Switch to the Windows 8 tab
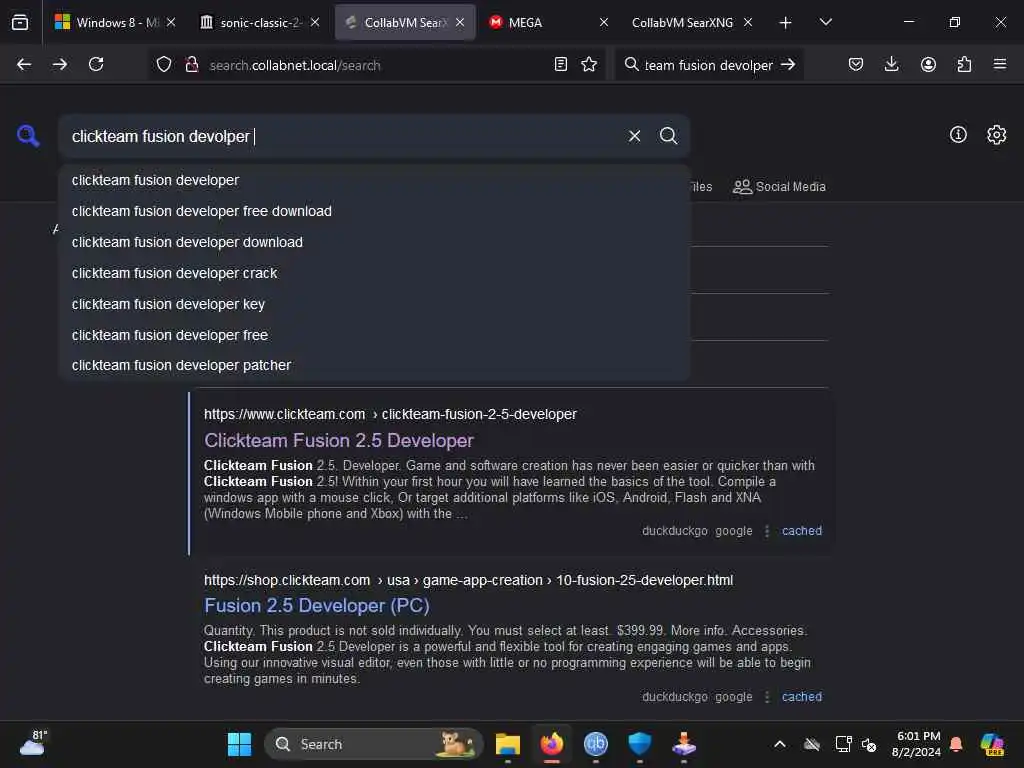Image resolution: width=1024 pixels, height=768 pixels. tap(115, 22)
